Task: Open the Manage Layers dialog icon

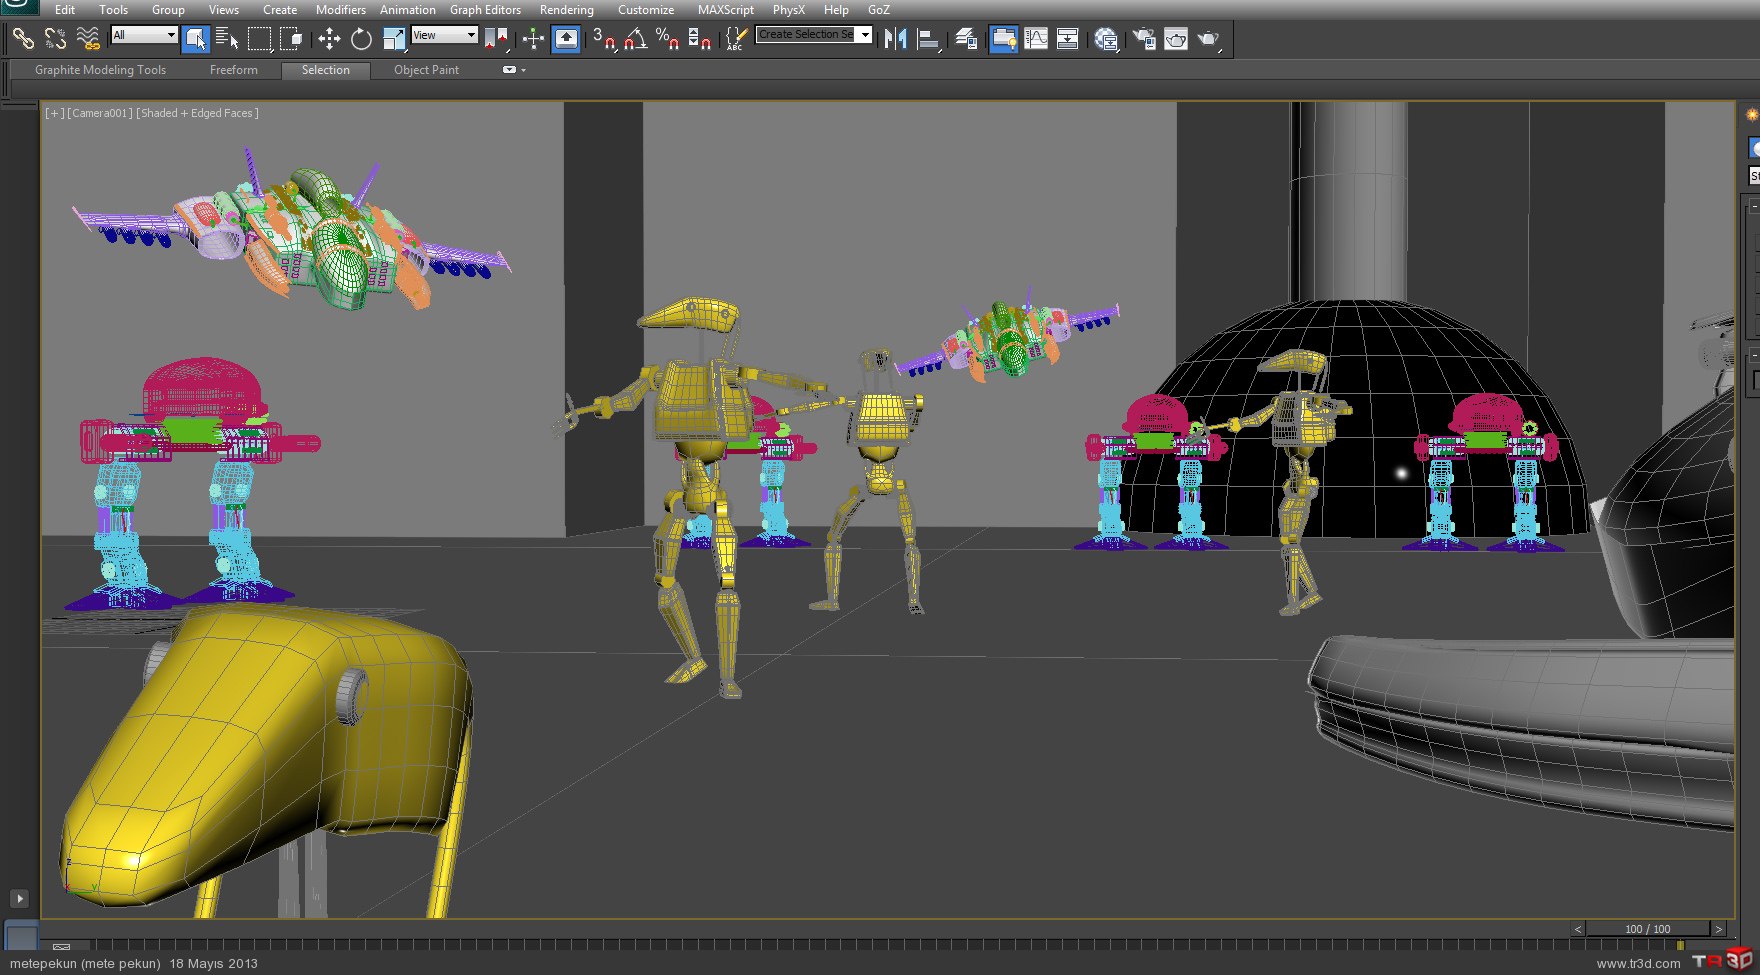Action: point(966,39)
